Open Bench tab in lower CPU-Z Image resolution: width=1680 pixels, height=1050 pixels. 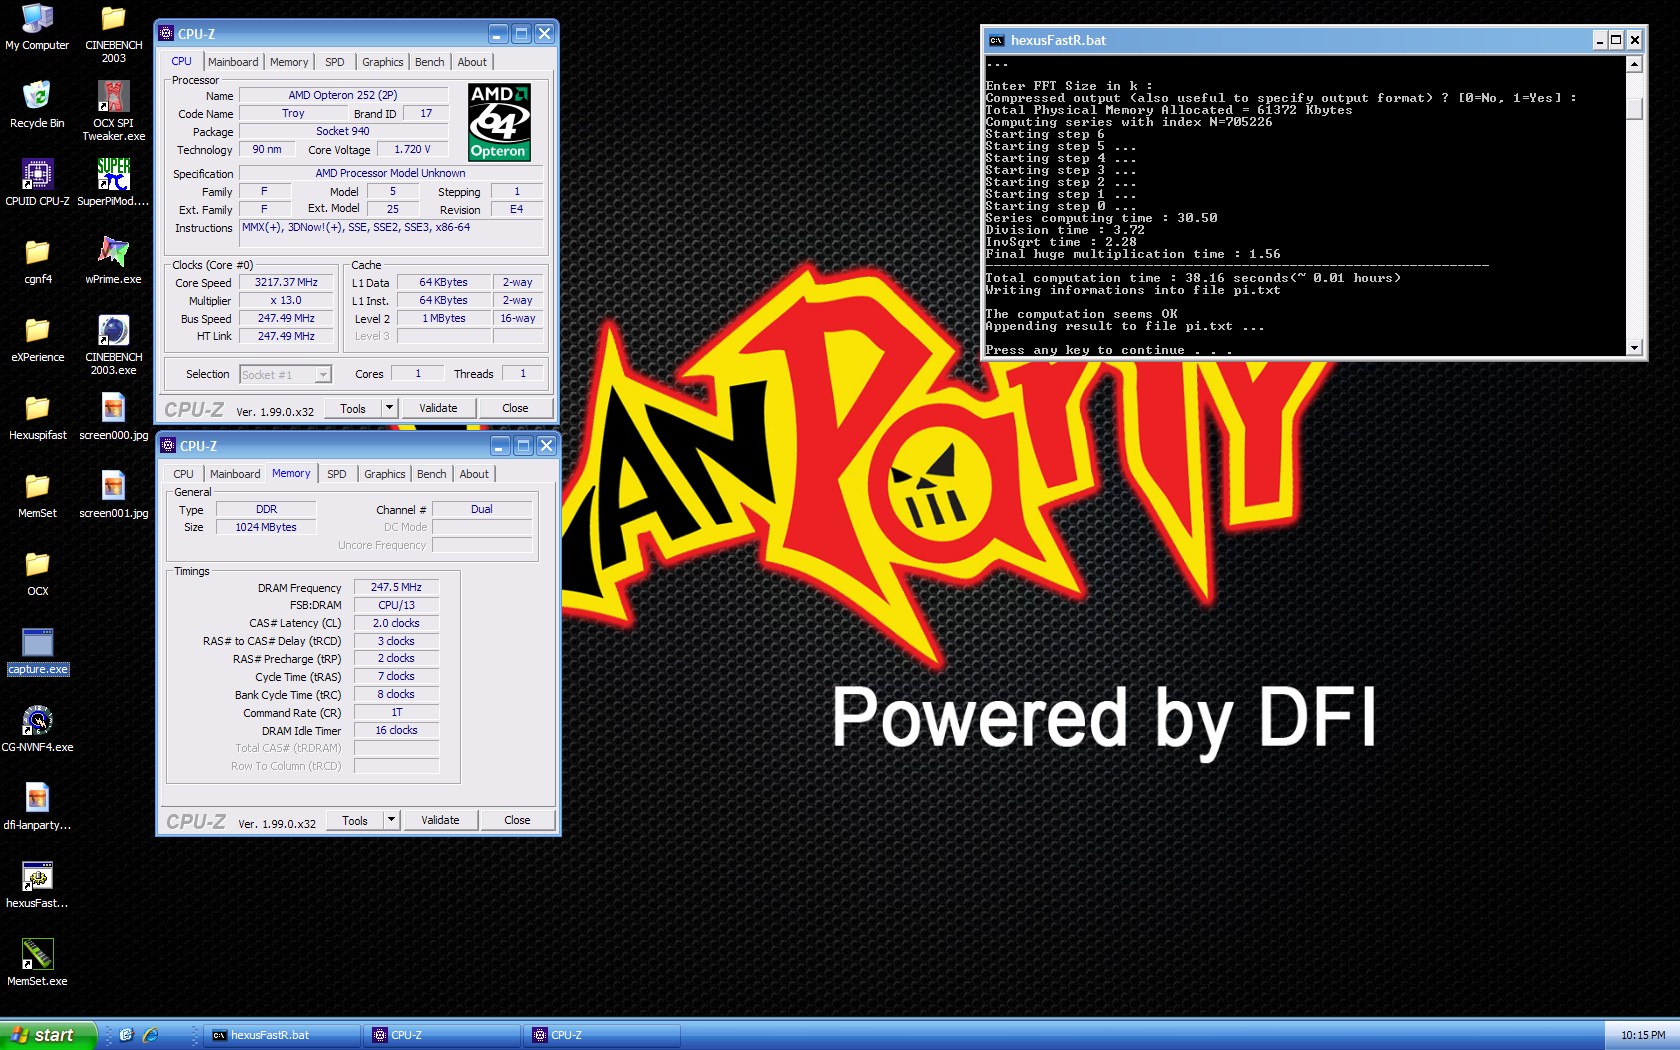click(432, 474)
